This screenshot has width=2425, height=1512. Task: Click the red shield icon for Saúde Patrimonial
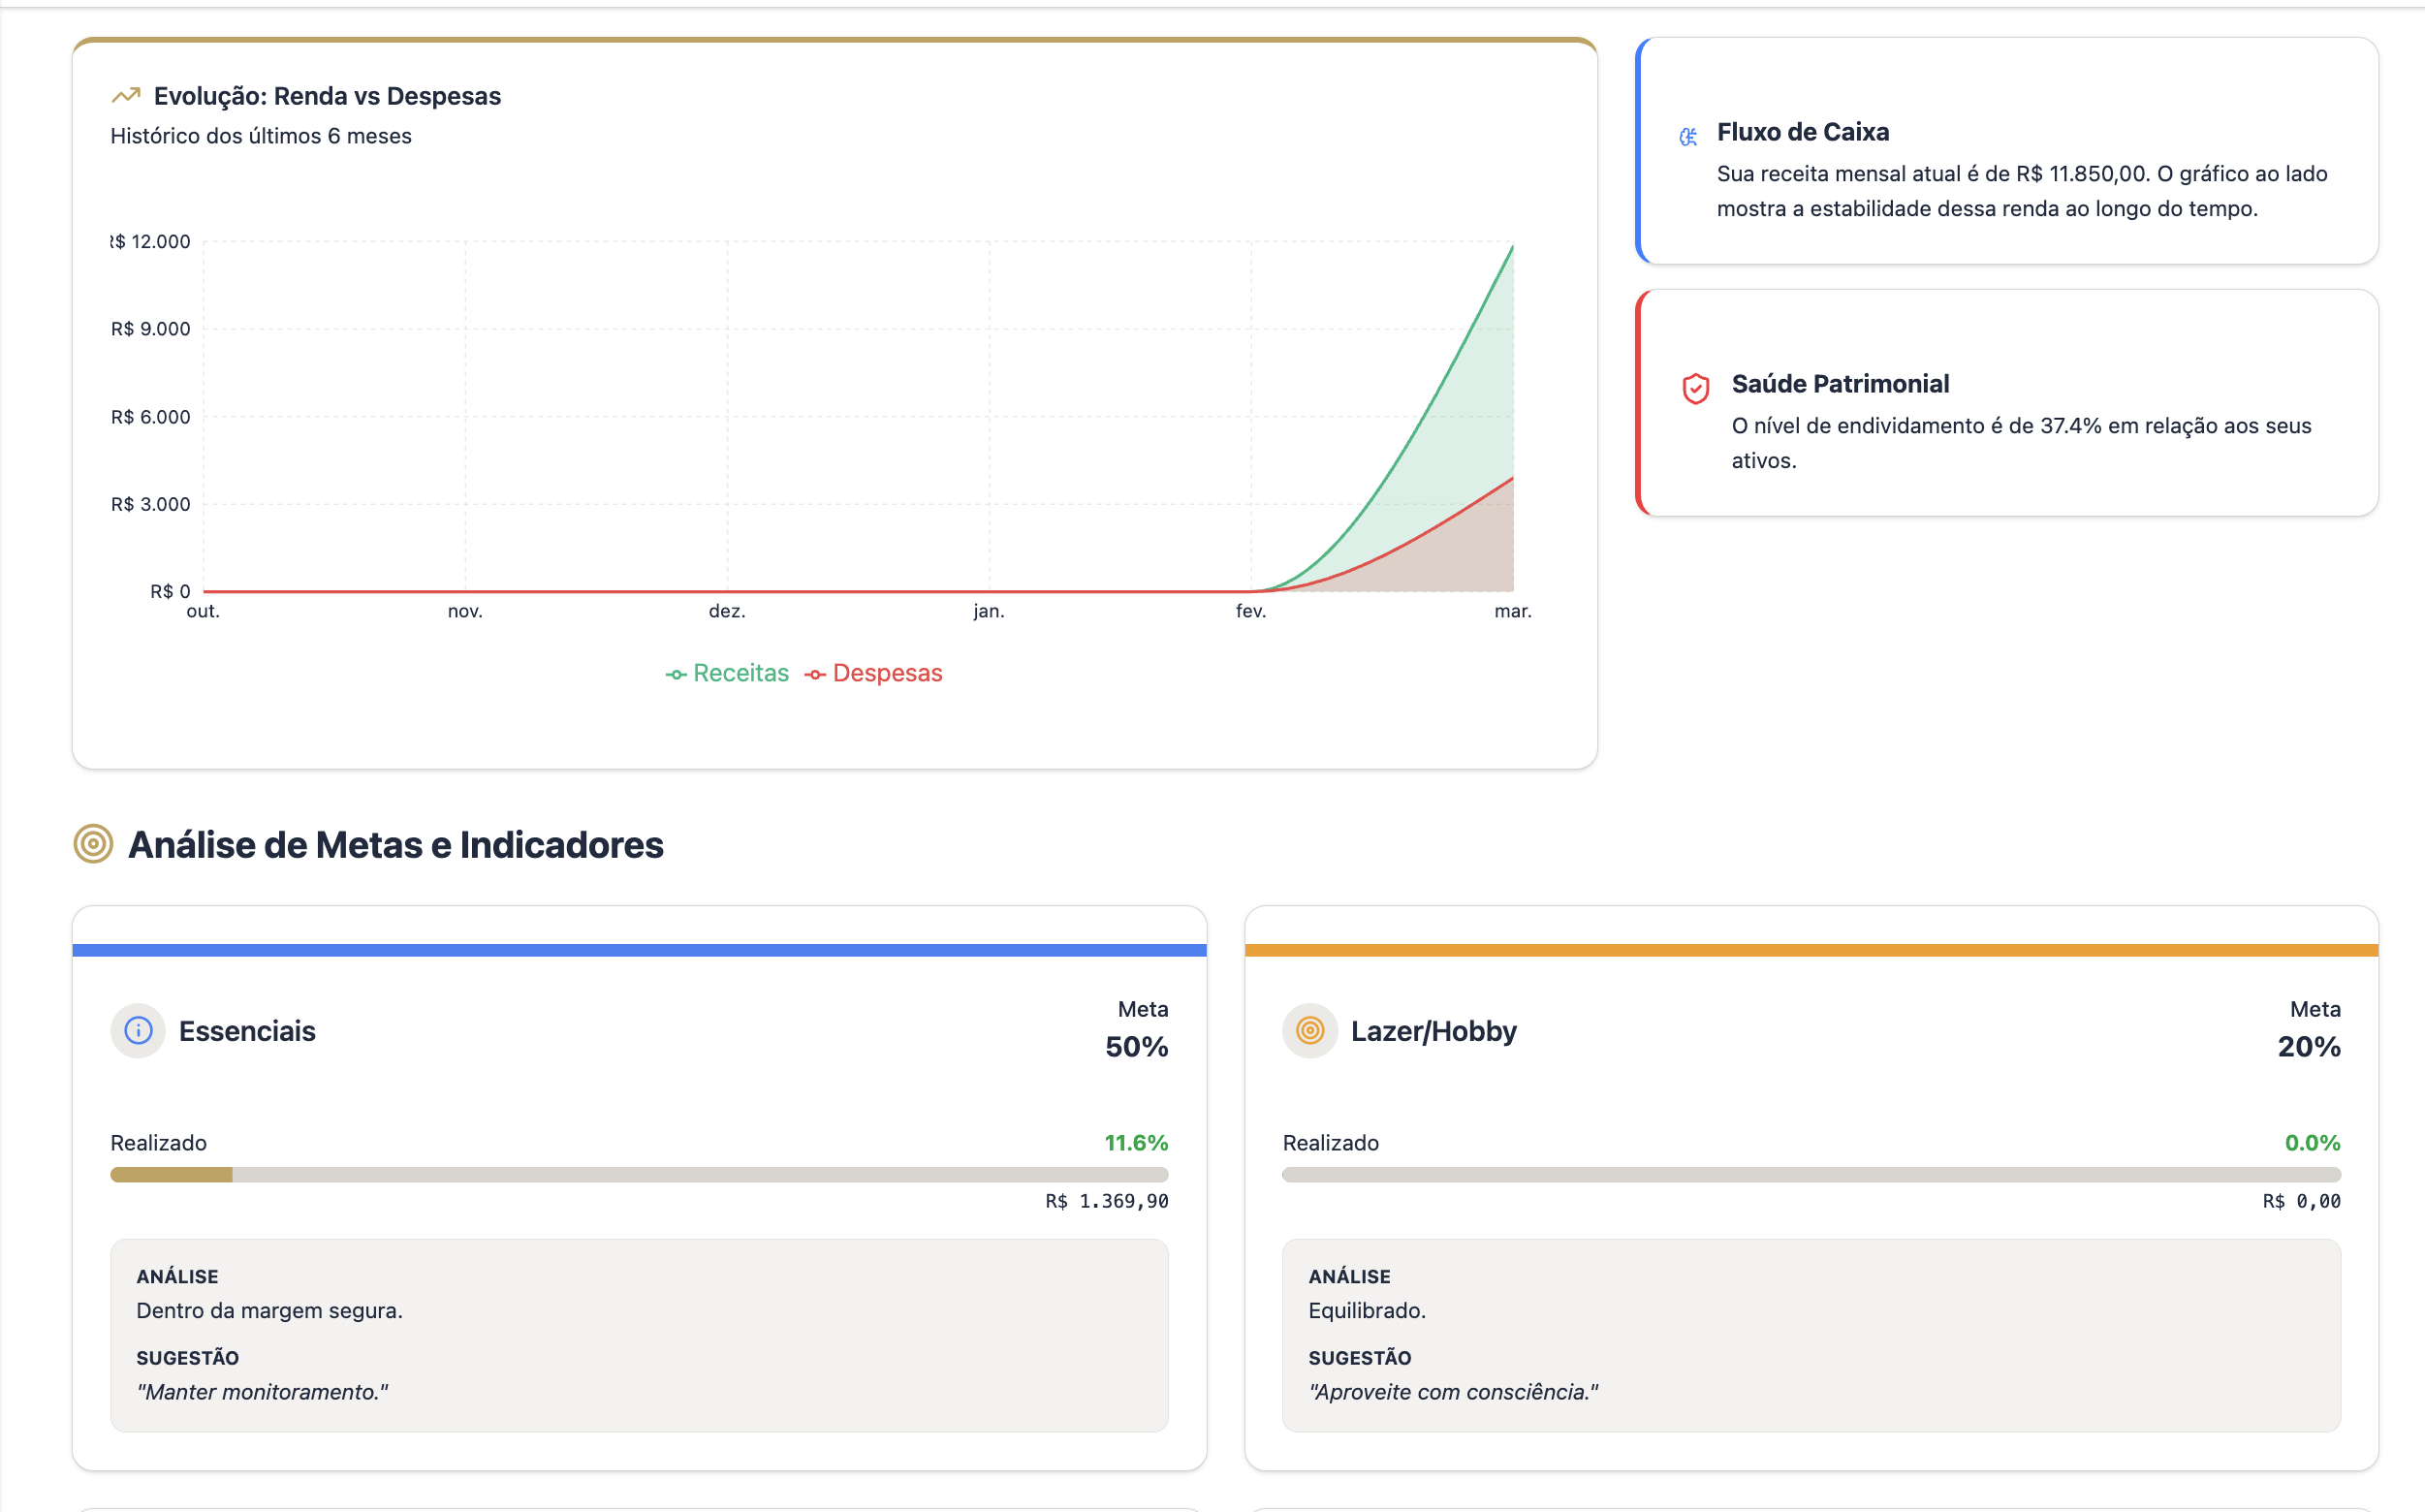1695,388
